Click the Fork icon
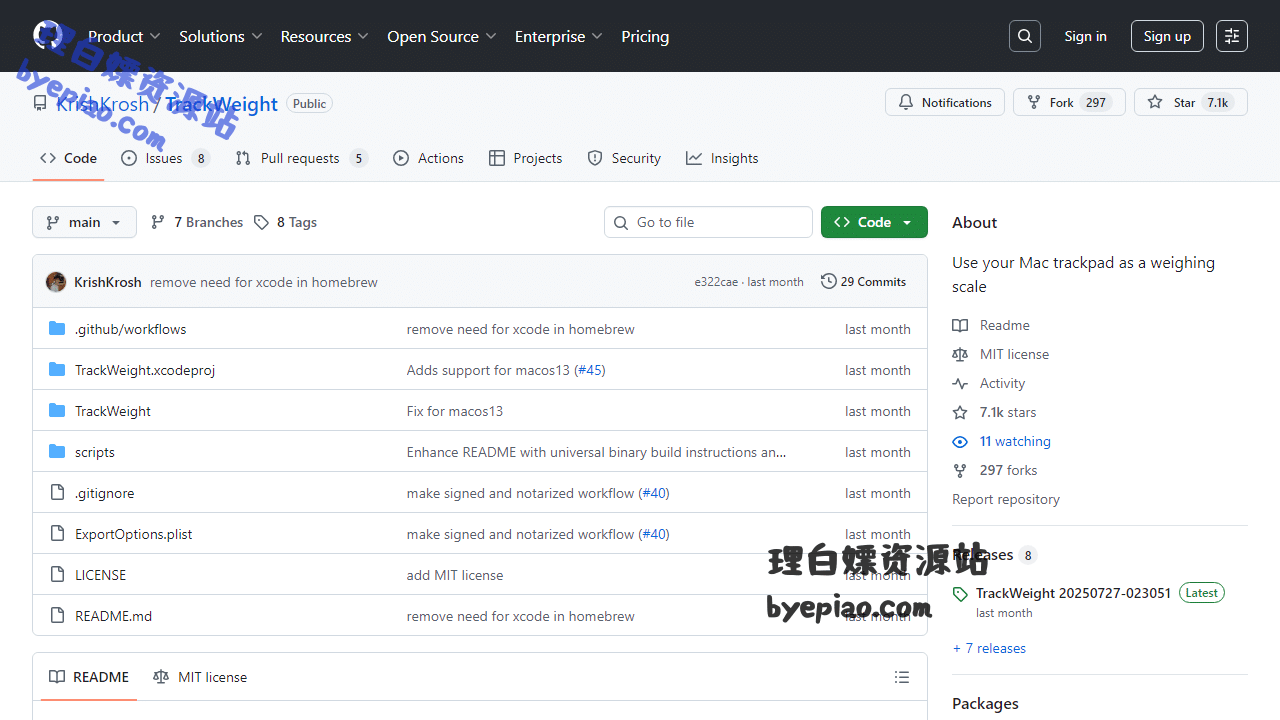This screenshot has width=1280, height=720. point(1034,102)
